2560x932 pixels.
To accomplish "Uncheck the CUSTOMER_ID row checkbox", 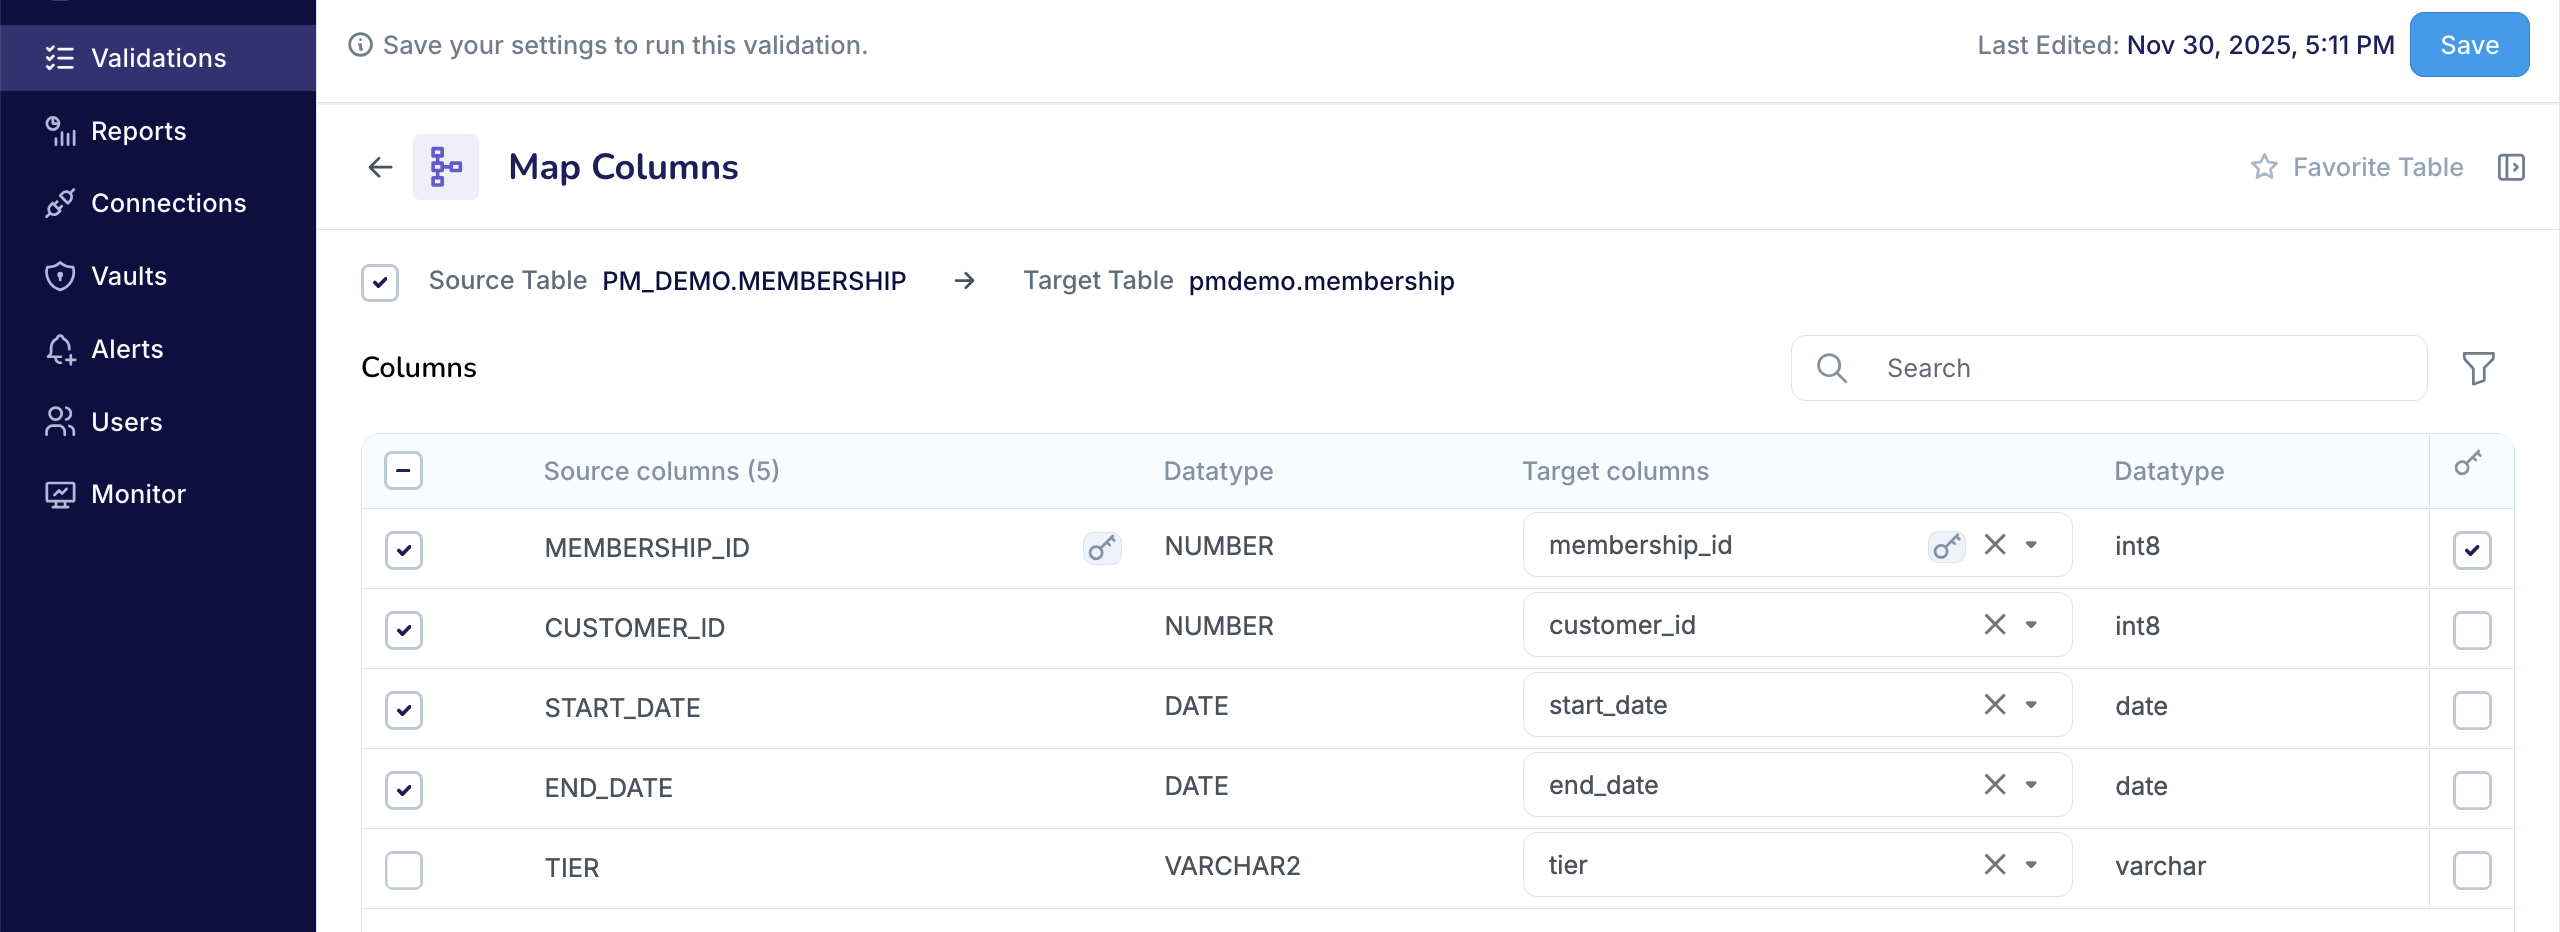I will coord(403,630).
